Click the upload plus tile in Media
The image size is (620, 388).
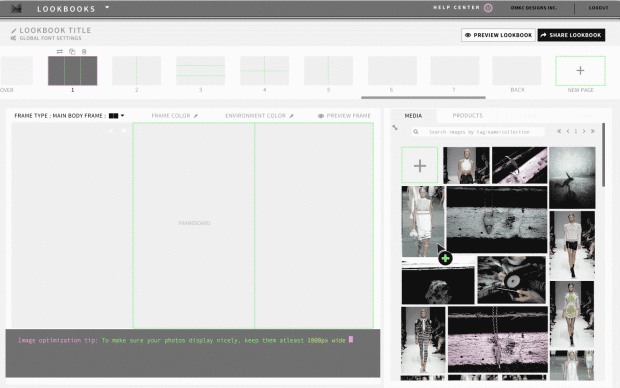tap(420, 165)
